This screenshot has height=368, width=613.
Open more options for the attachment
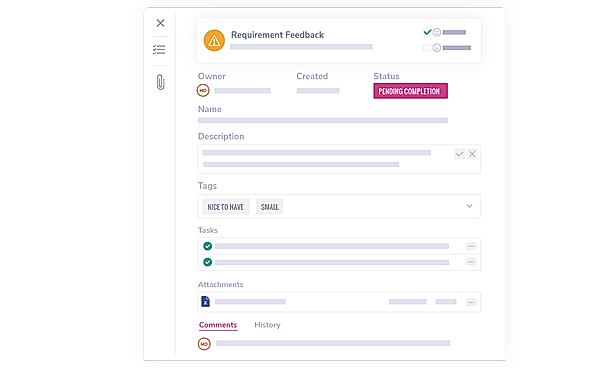(x=471, y=302)
